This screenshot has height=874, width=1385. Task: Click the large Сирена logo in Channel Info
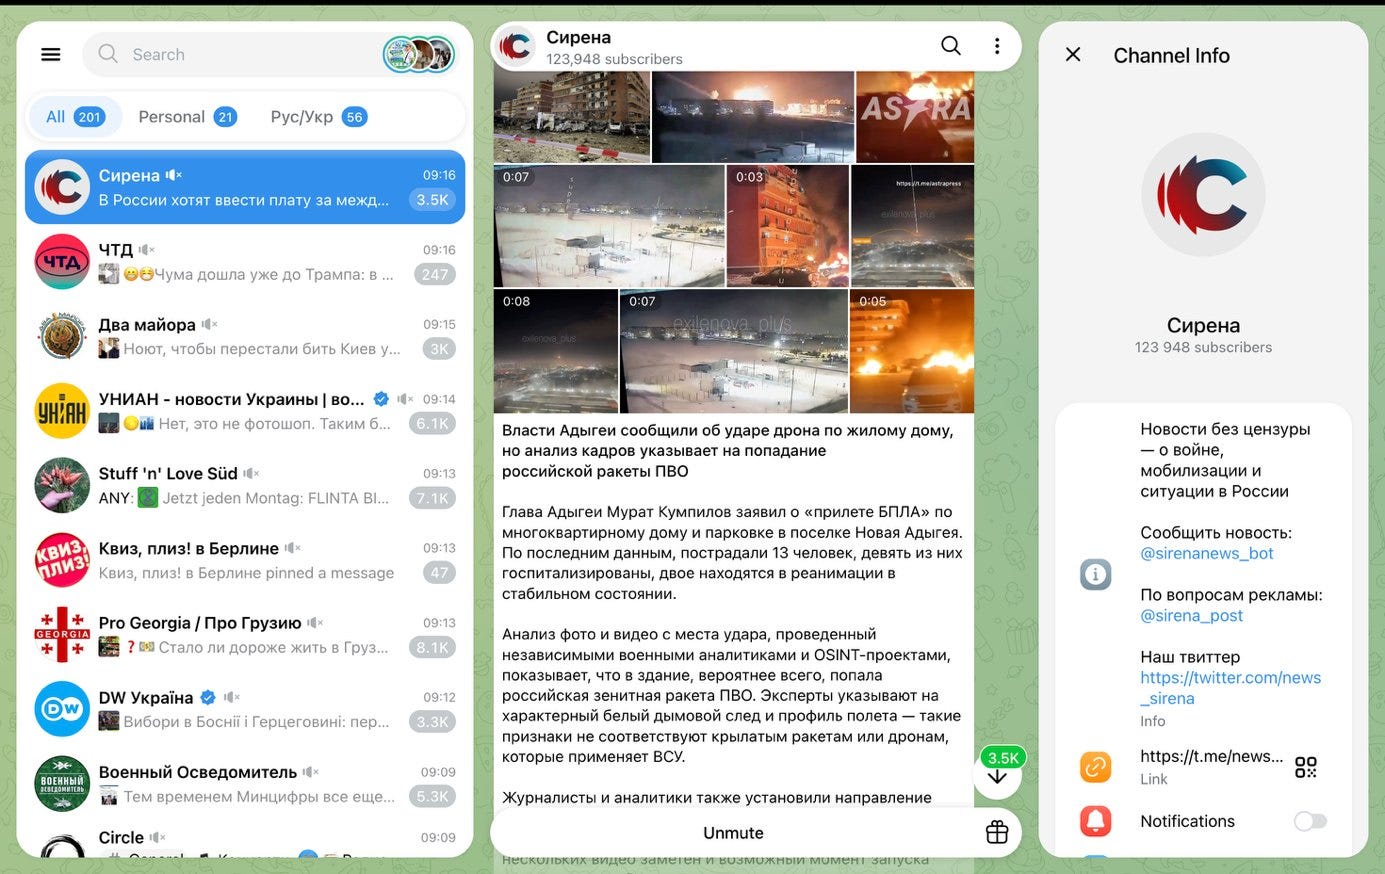tap(1203, 195)
